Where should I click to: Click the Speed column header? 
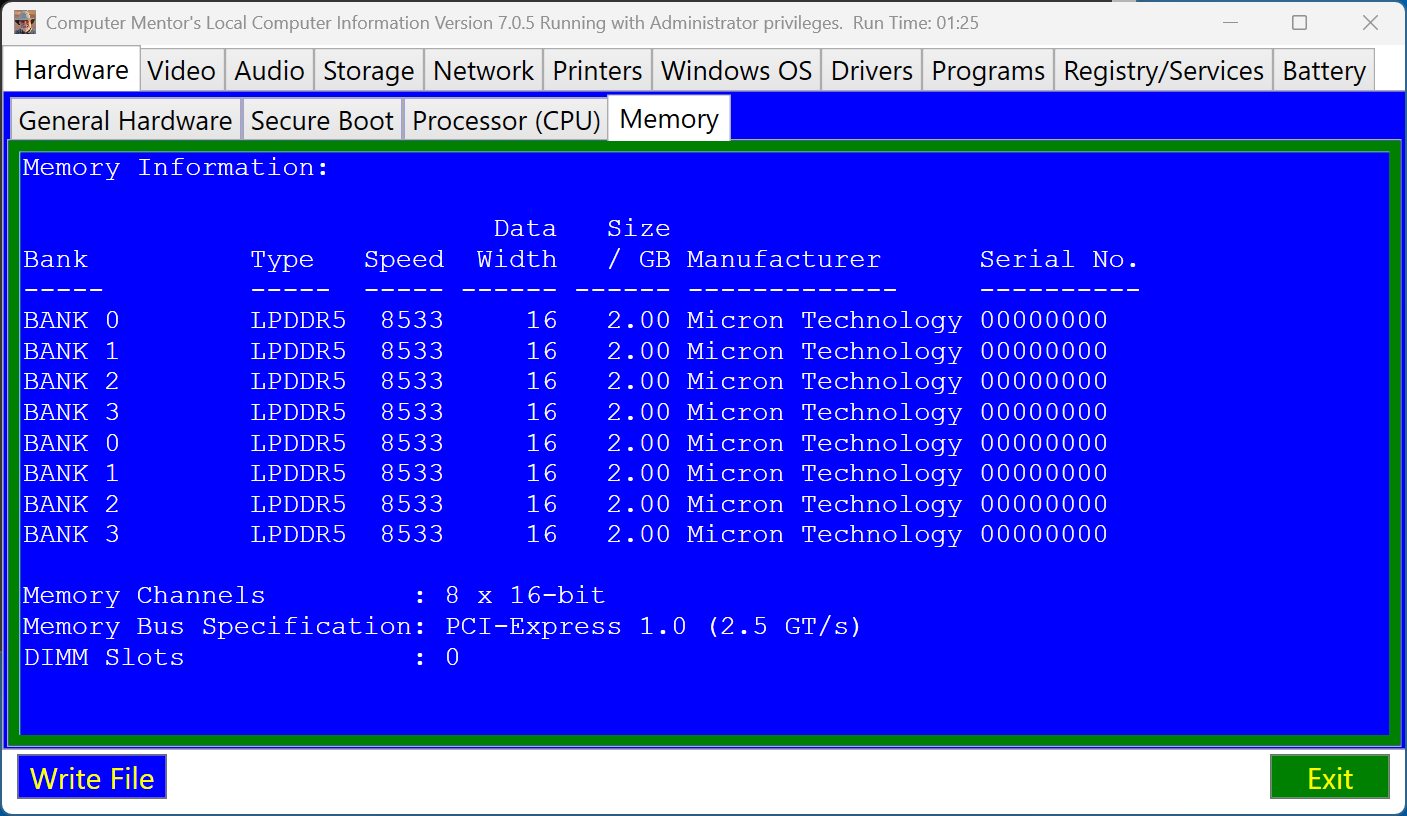[404, 260]
